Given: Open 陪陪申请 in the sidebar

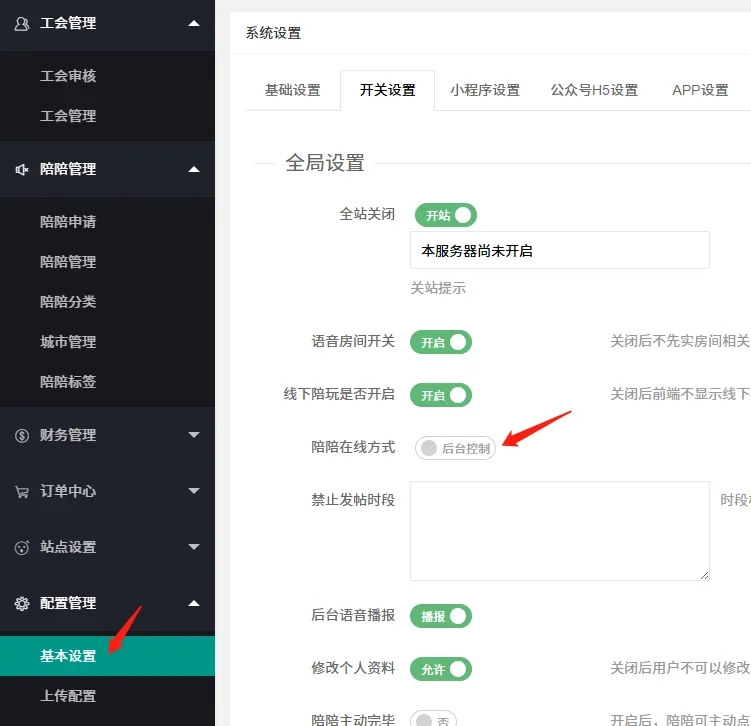Looking at the screenshot, I should tap(68, 222).
